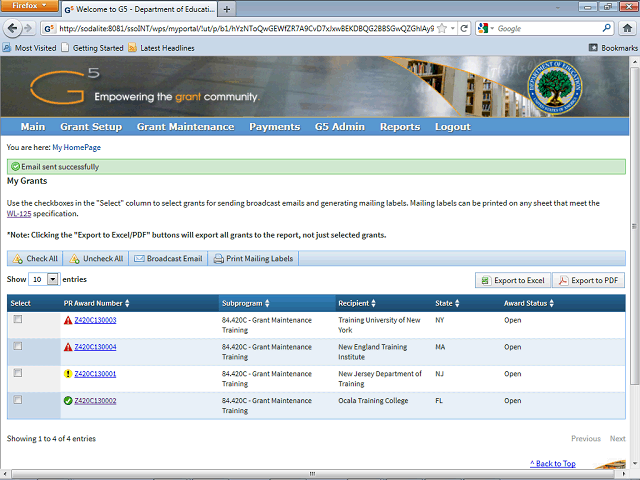Switch to the Welcome to G5 tab

click(x=140, y=9)
